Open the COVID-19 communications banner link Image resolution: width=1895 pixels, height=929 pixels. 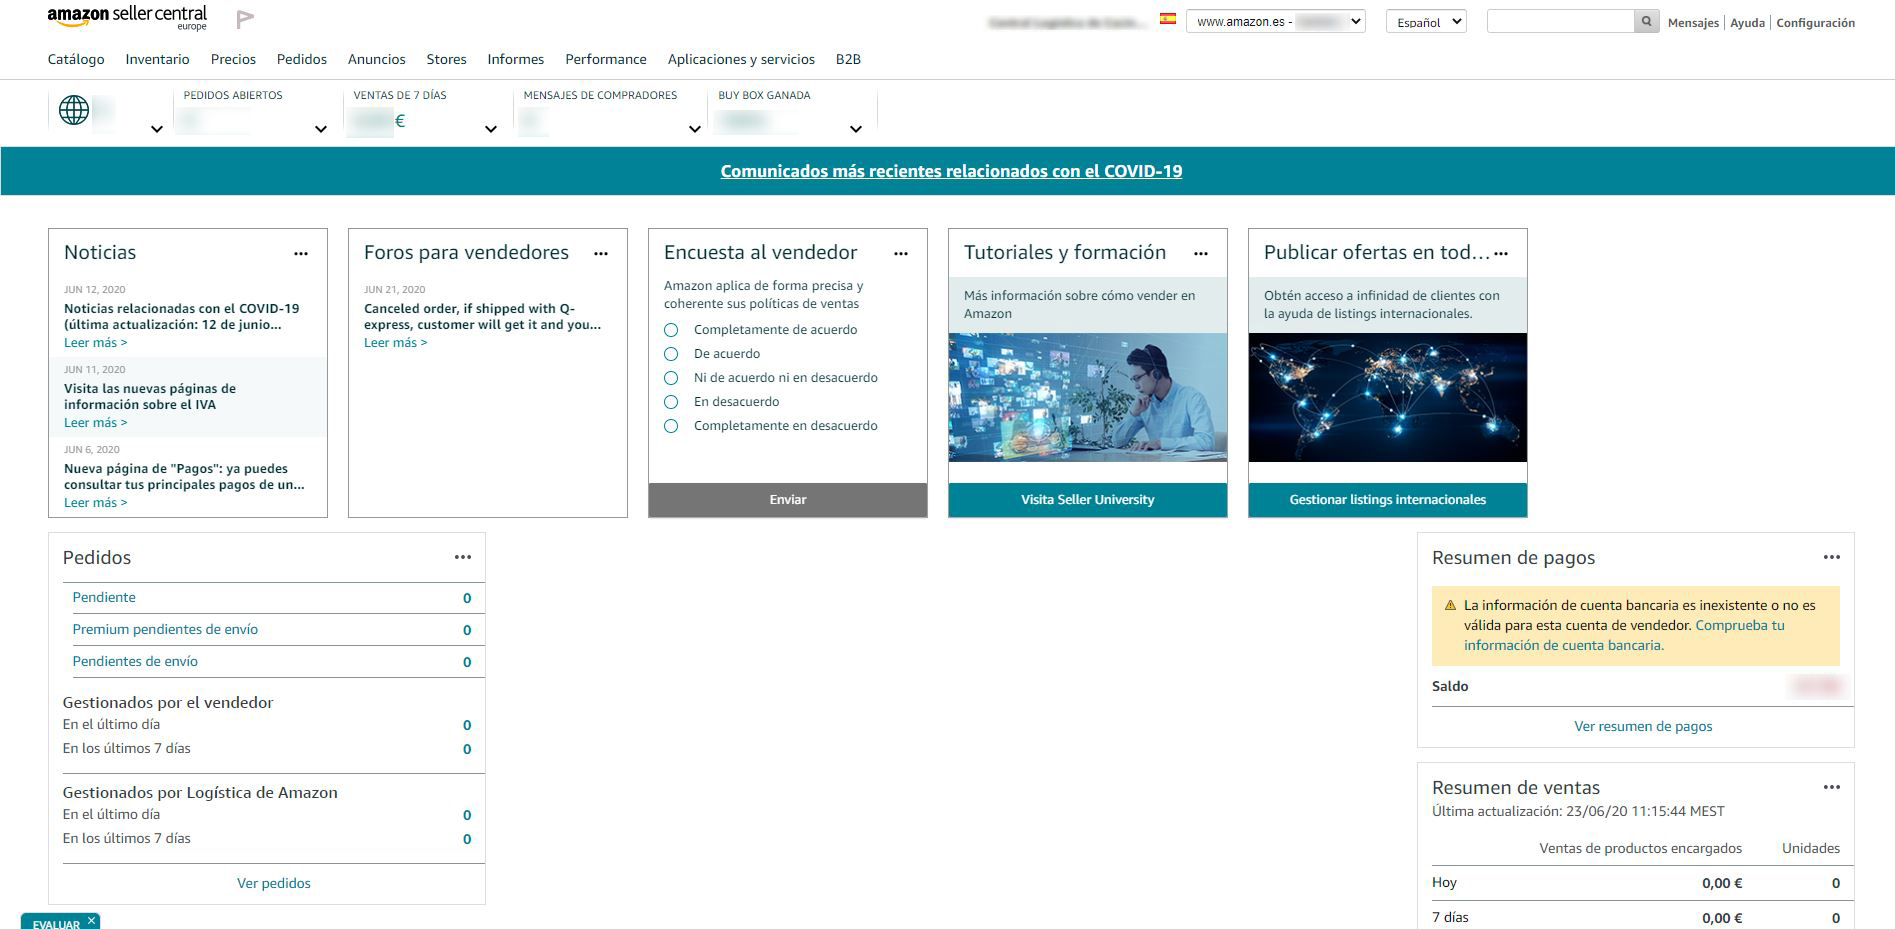(x=951, y=171)
